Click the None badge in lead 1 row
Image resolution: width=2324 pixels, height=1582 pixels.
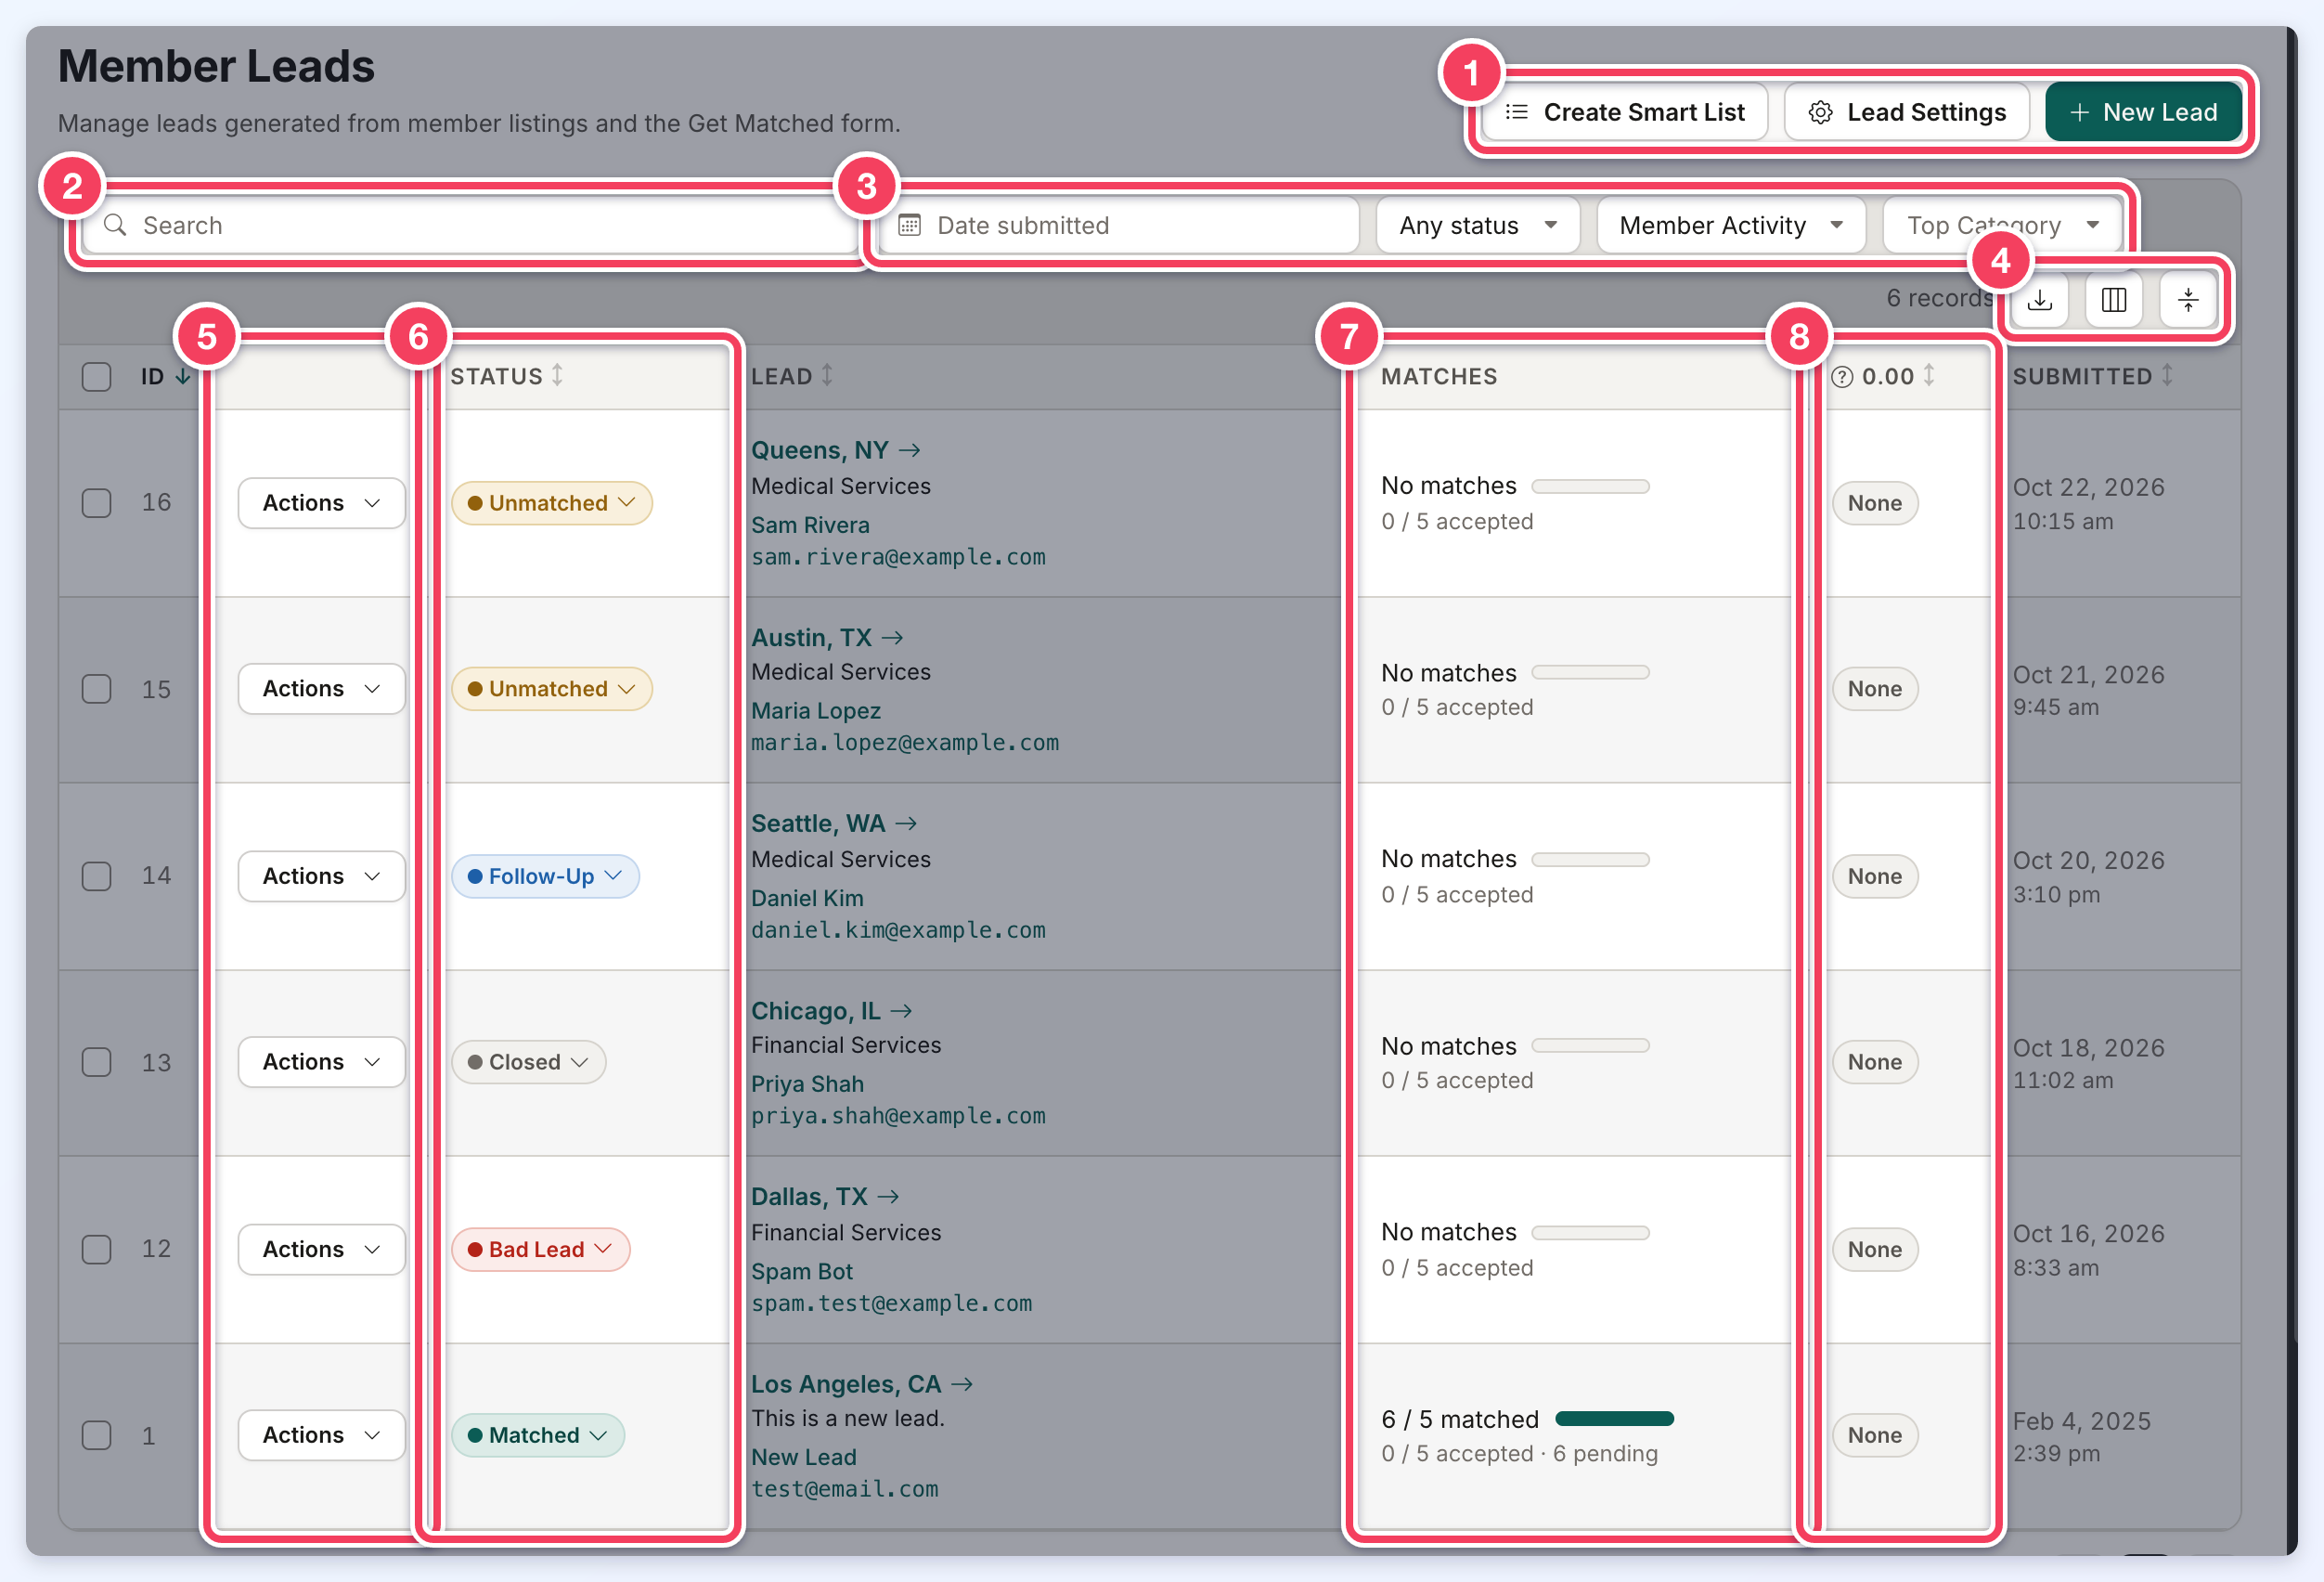click(x=1875, y=1435)
